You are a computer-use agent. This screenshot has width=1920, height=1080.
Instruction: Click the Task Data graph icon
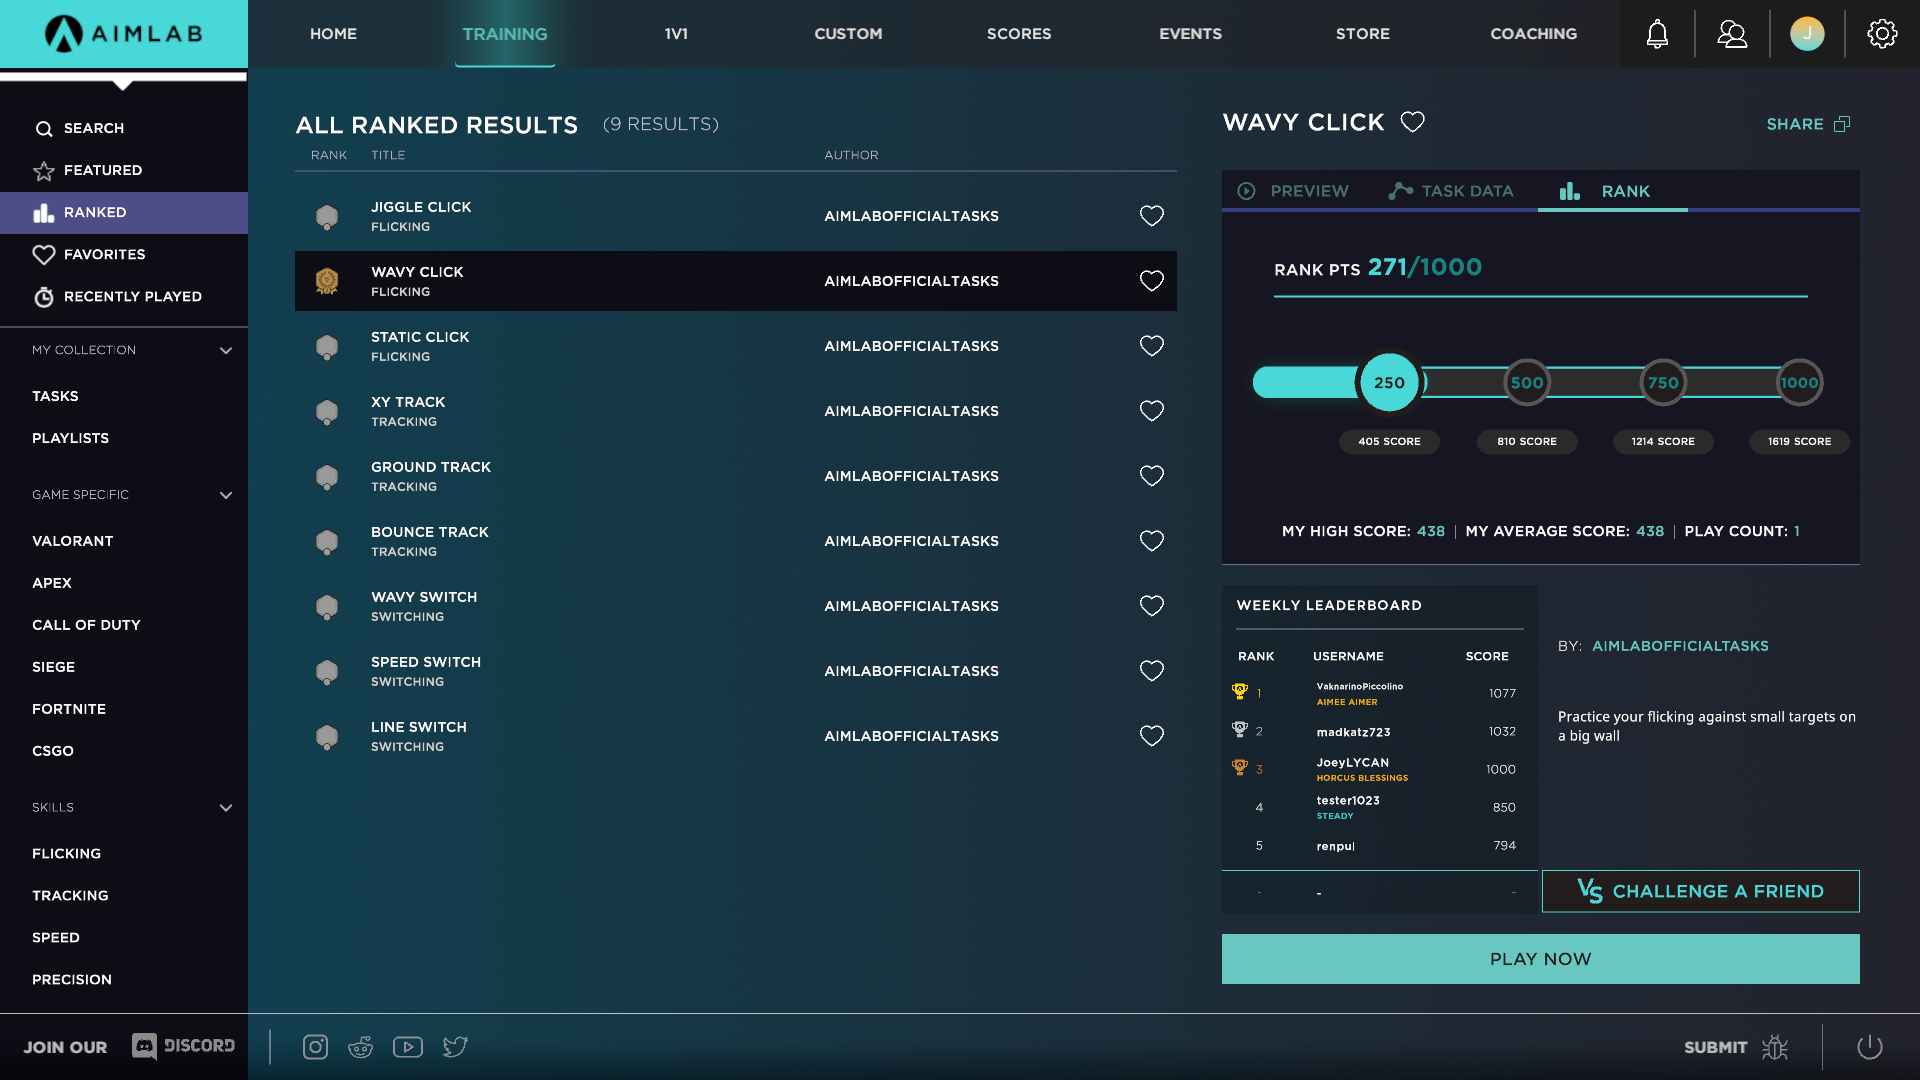pos(1401,191)
